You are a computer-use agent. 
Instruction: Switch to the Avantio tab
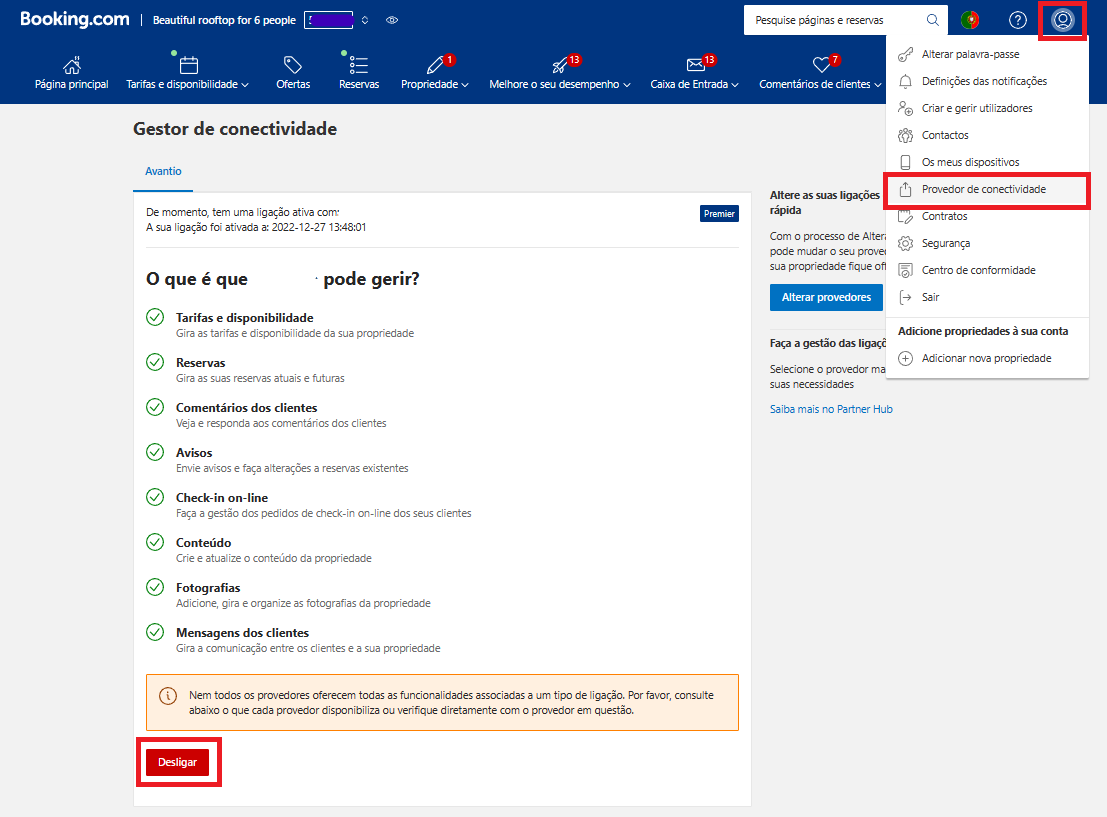coord(163,172)
